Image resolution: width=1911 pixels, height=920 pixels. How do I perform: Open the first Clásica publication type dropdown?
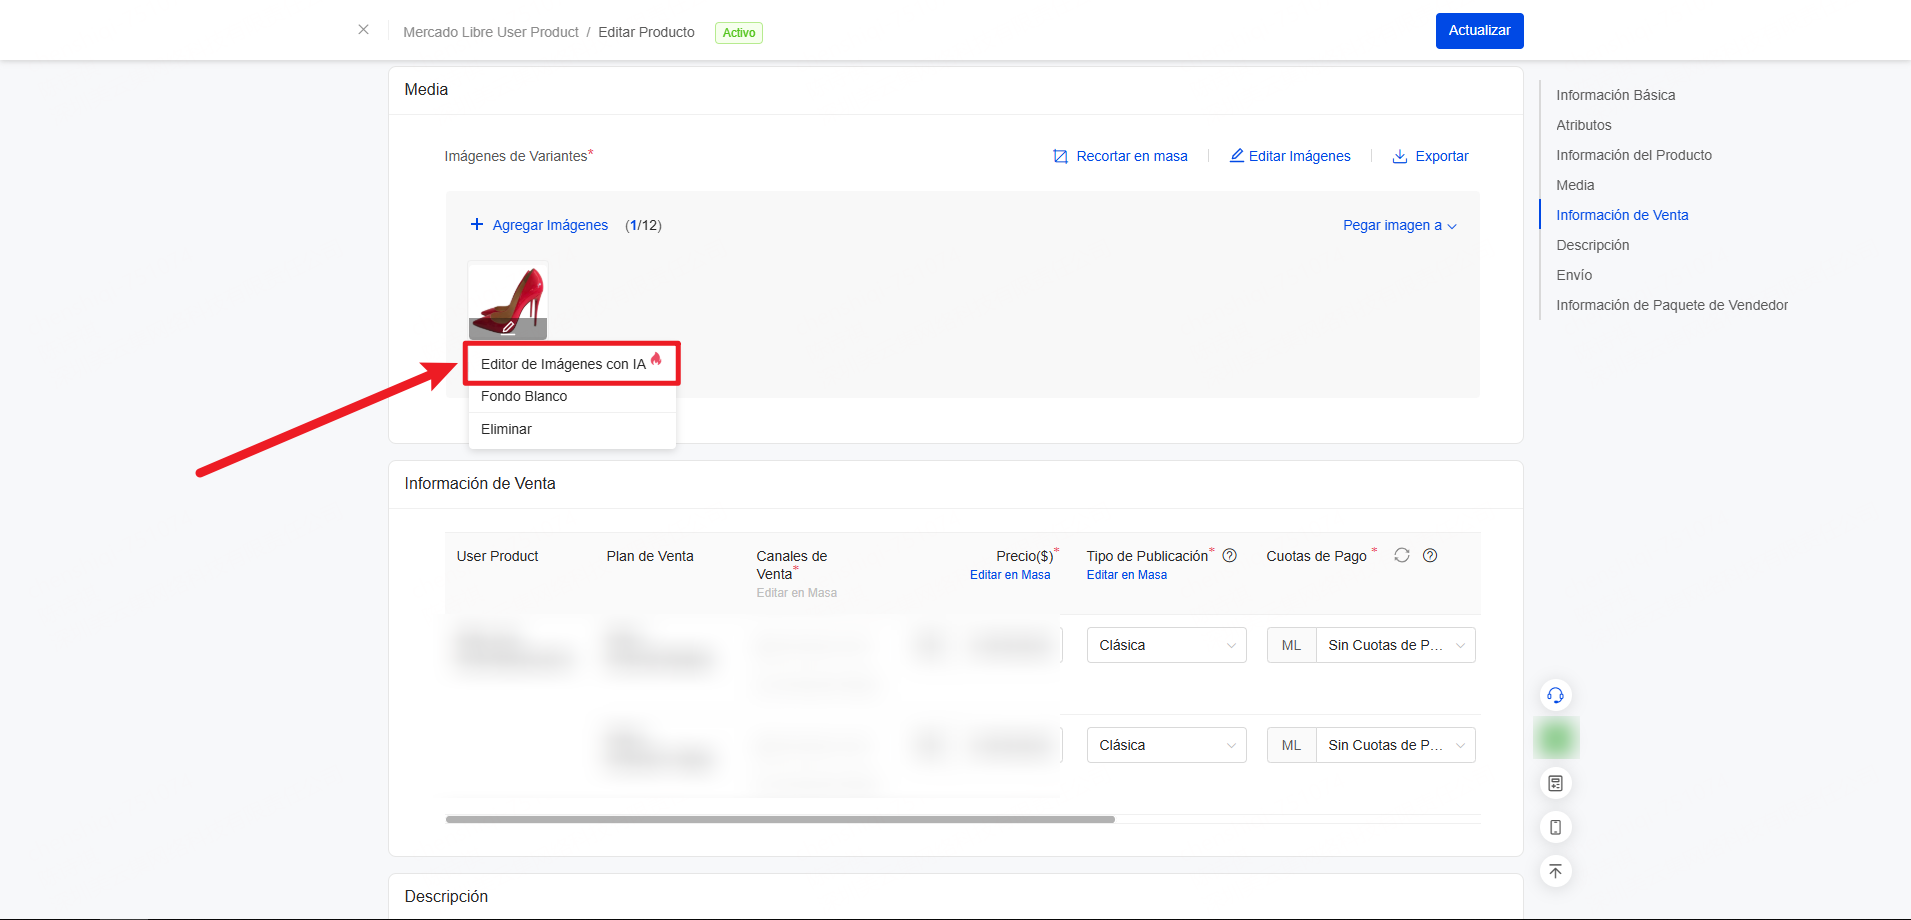point(1166,645)
